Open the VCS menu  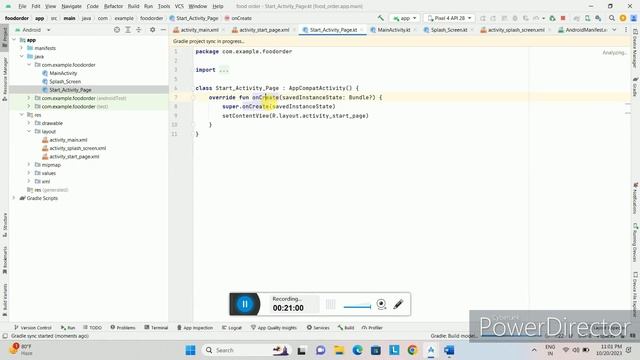pyautogui.click(x=179, y=6)
